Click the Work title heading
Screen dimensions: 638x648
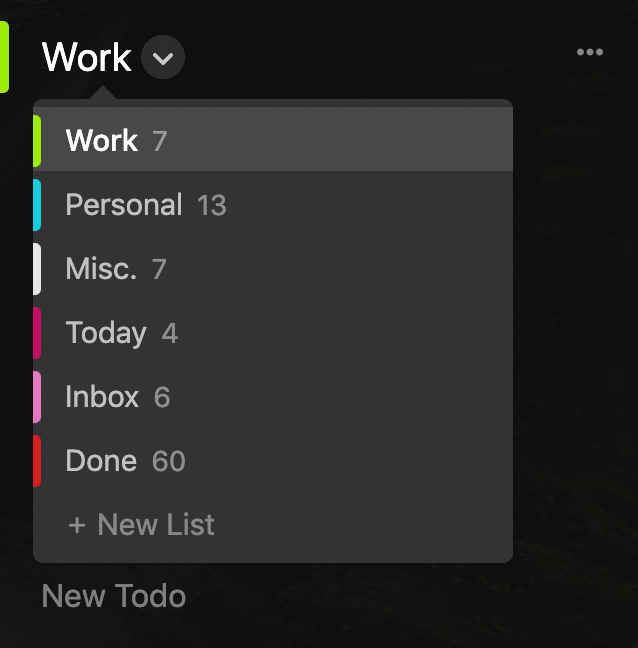(x=86, y=57)
